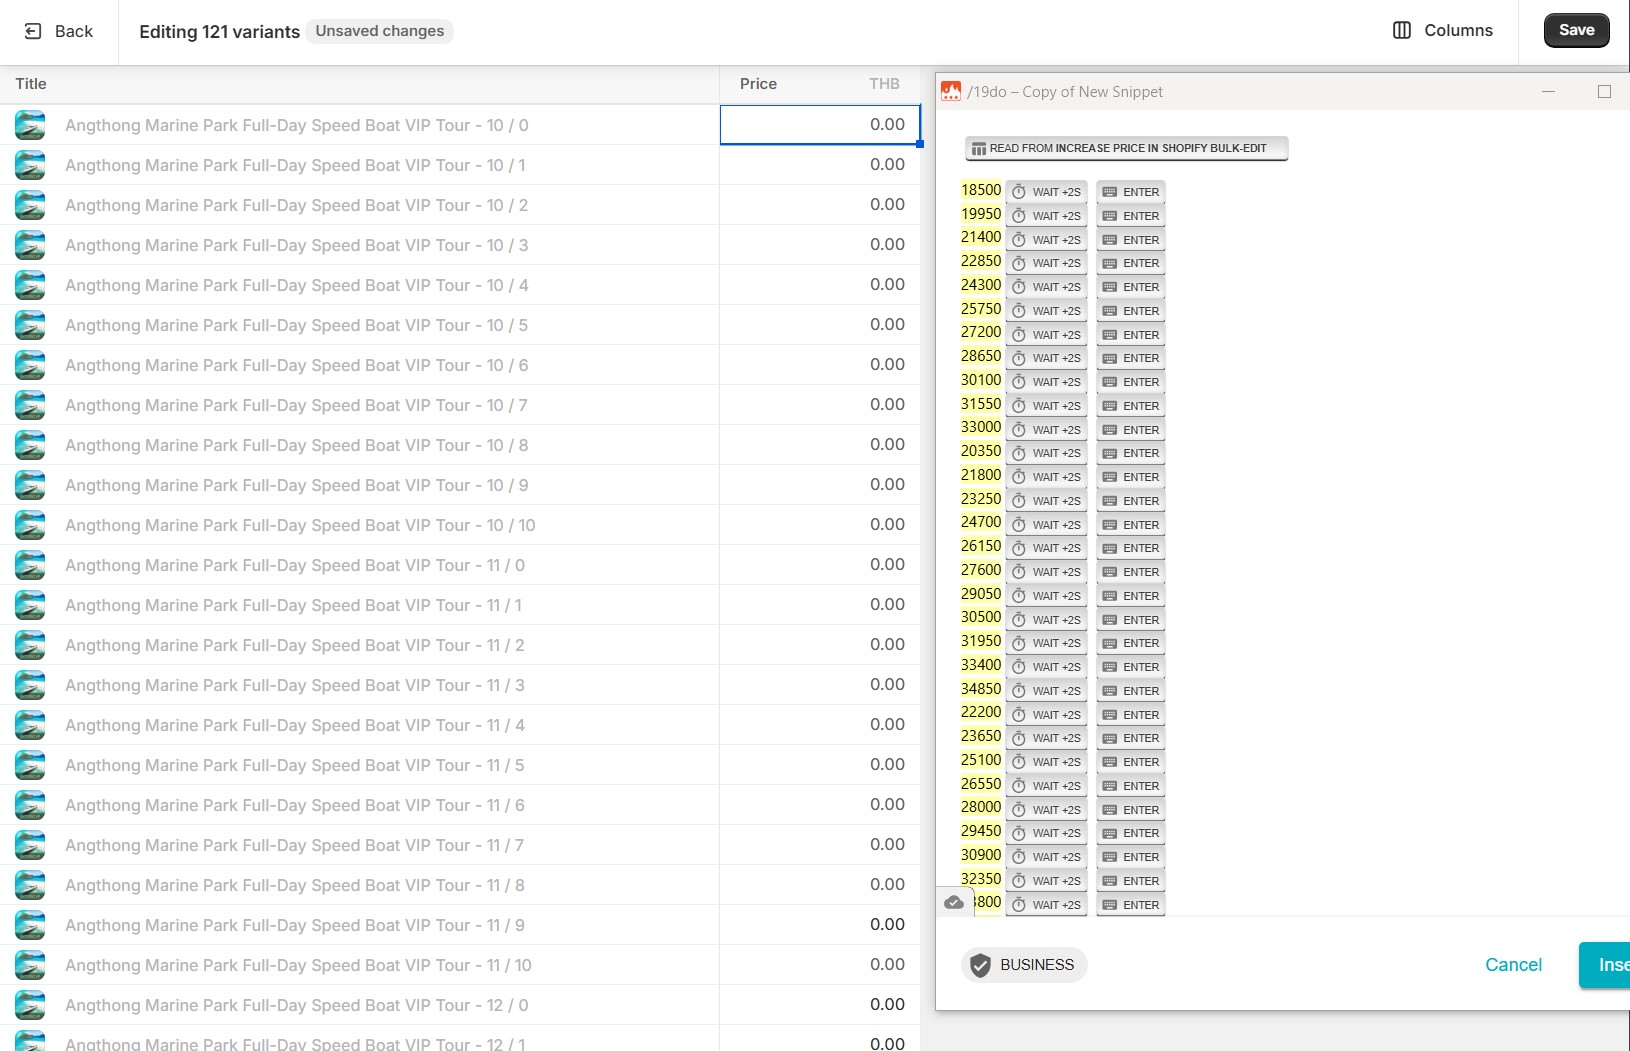
Task: Click the shield icon in BUSINESS badge
Action: click(x=981, y=965)
